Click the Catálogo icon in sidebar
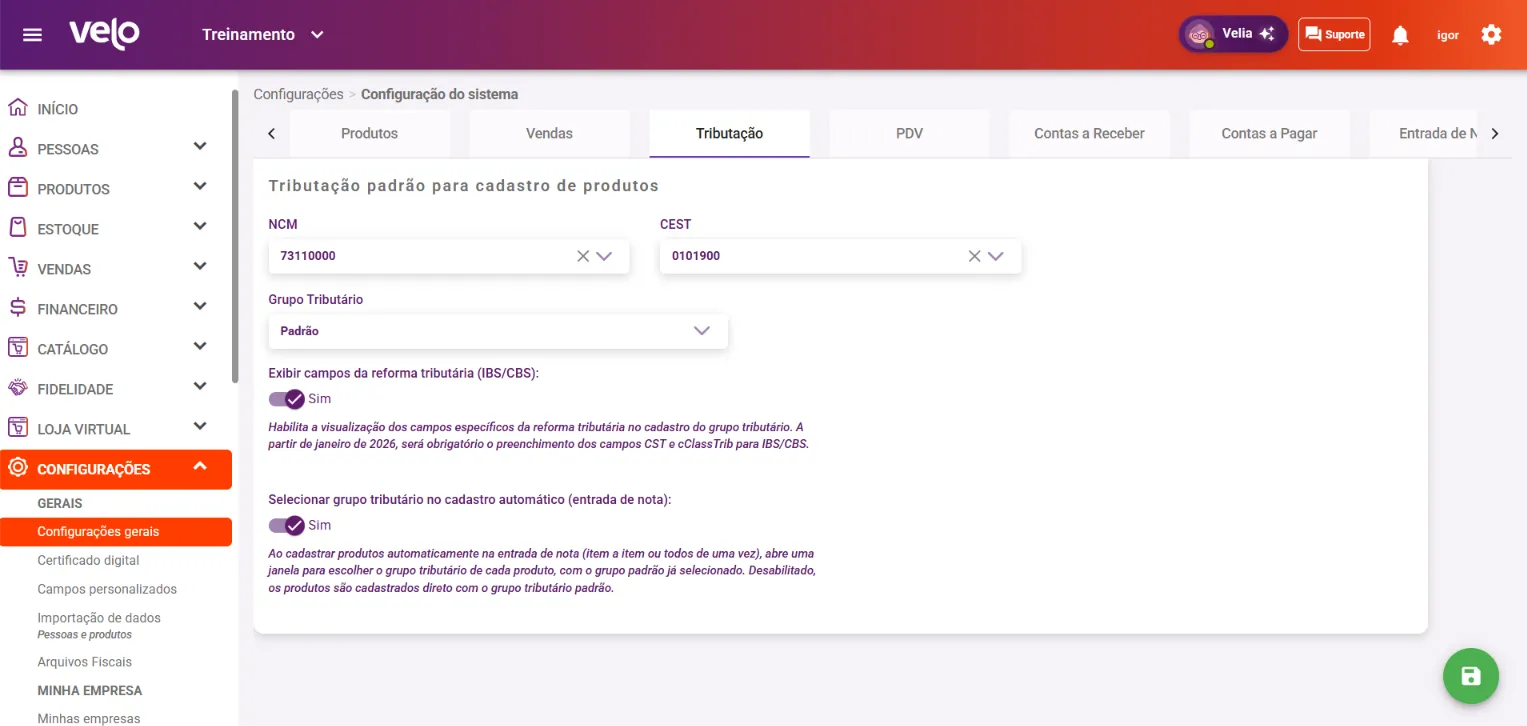 (x=17, y=348)
